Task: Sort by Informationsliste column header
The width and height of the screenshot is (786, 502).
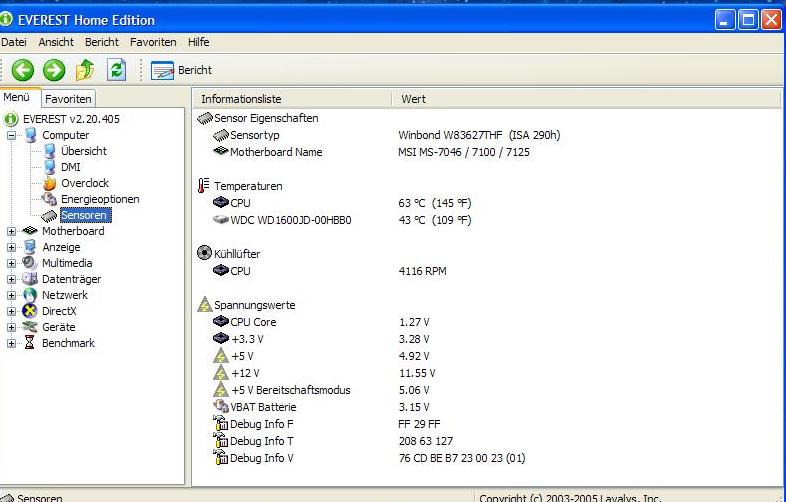Action: coord(292,99)
